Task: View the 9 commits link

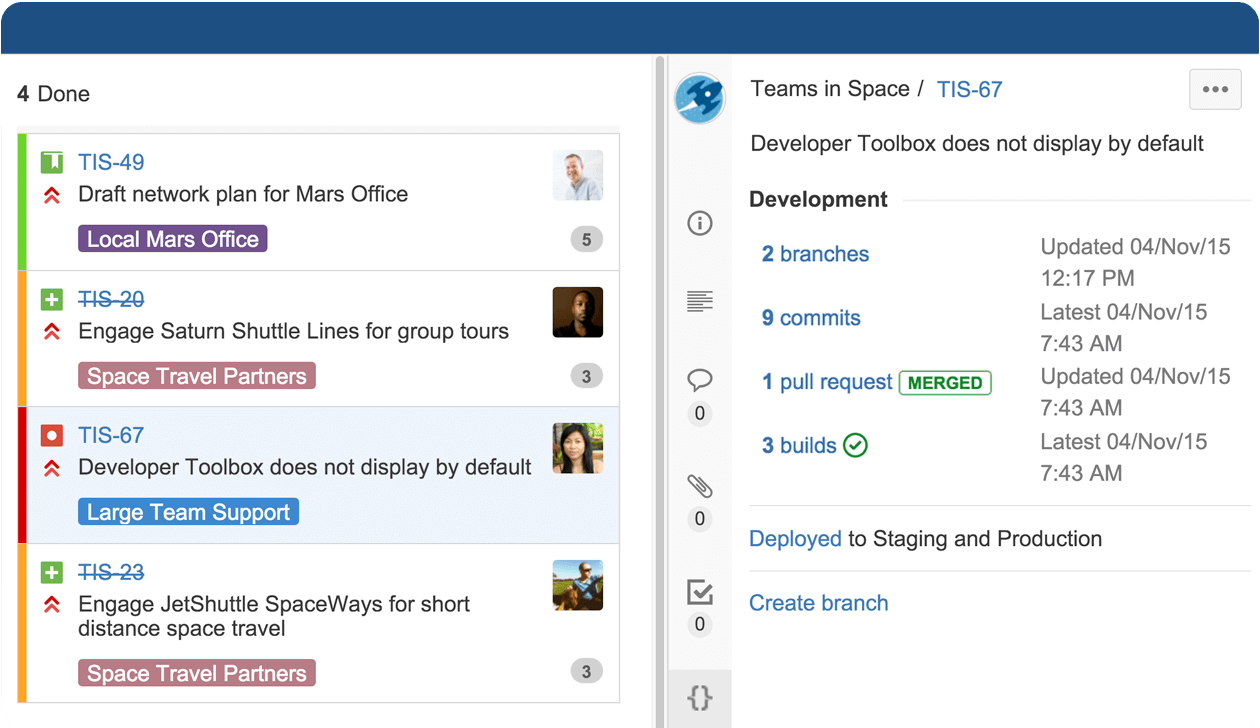Action: 811,318
